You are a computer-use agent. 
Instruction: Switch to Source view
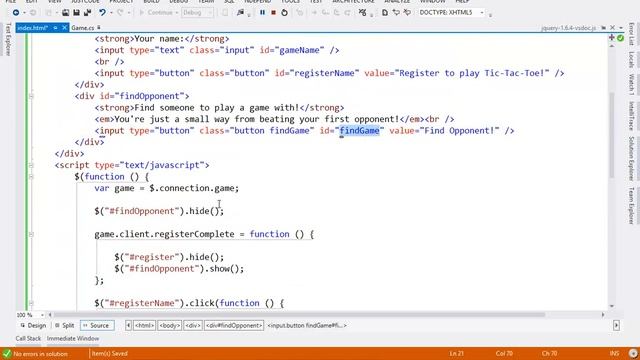click(x=97, y=325)
